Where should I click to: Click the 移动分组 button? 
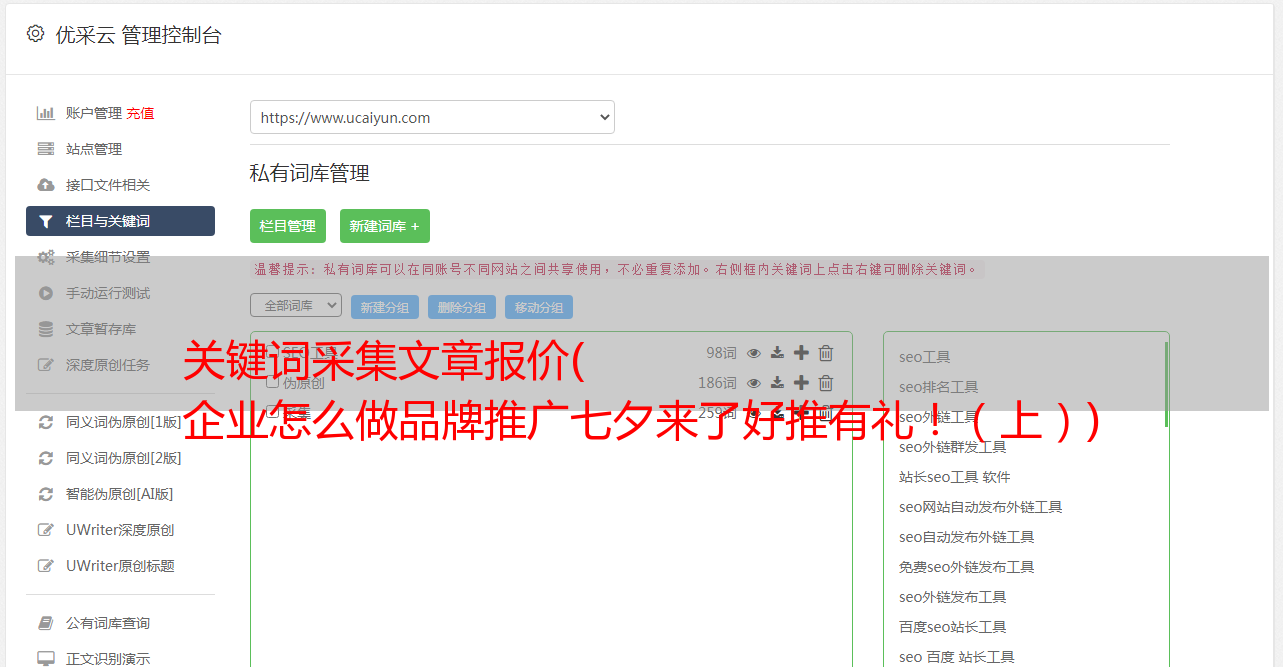539,307
